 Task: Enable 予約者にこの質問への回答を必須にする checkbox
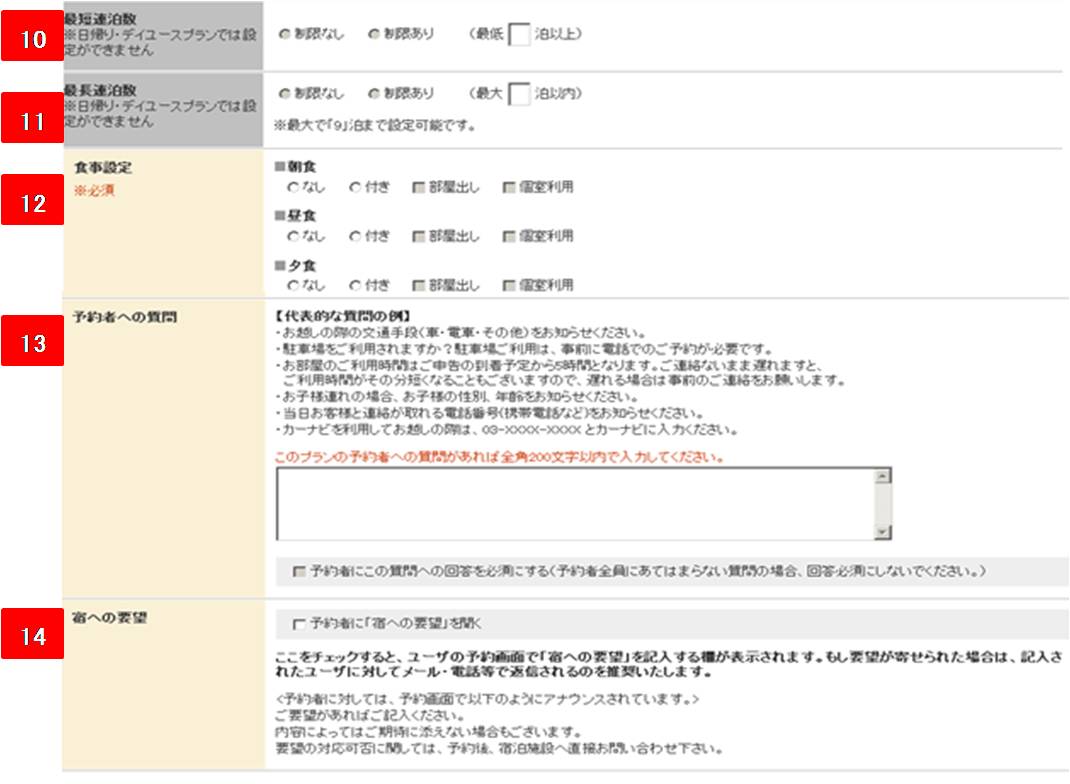click(x=298, y=572)
